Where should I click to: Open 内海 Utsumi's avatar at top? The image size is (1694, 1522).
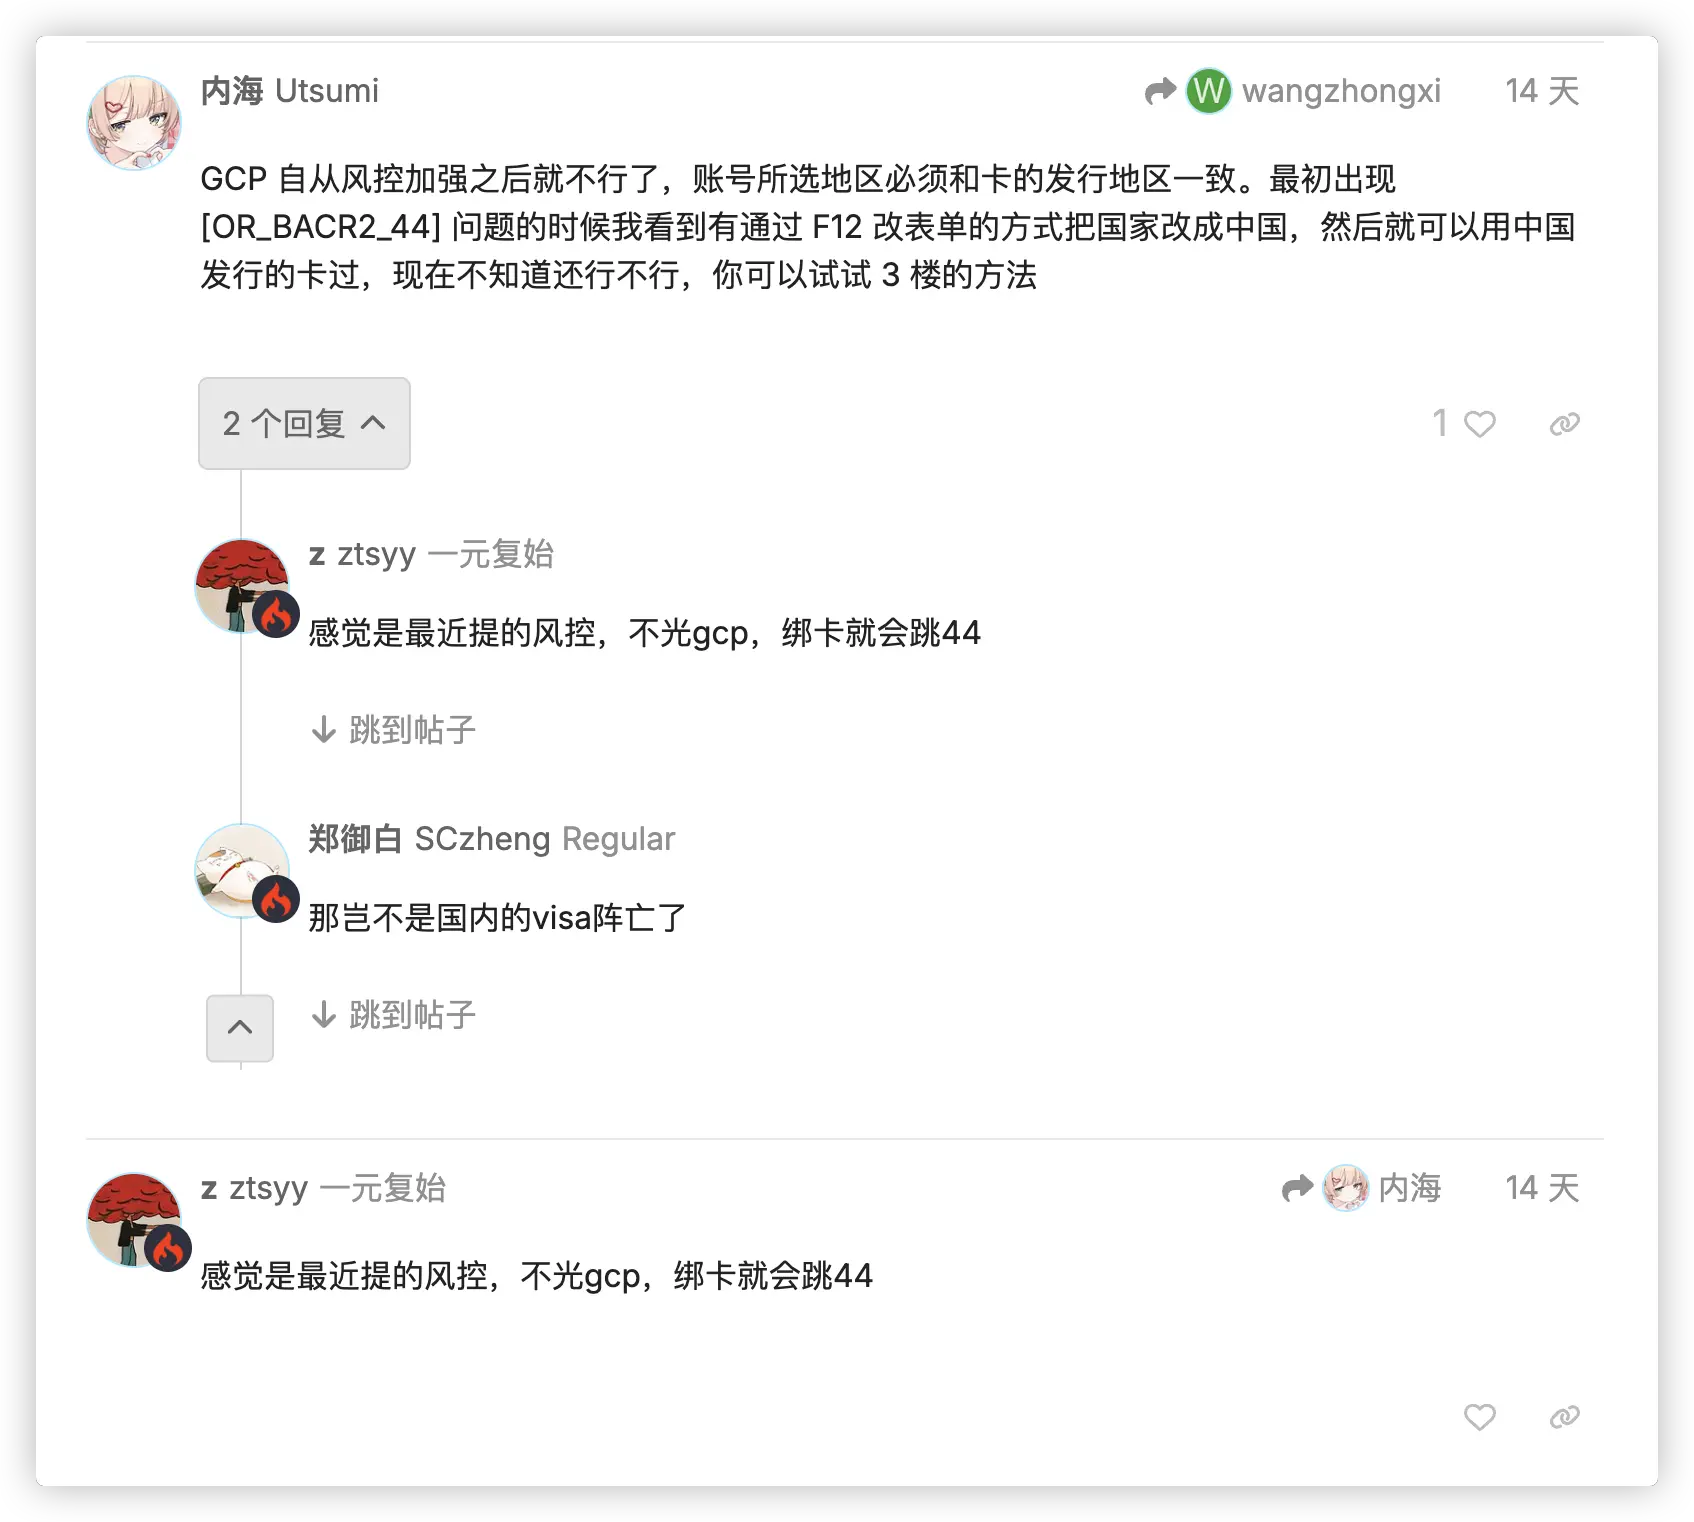pos(134,122)
